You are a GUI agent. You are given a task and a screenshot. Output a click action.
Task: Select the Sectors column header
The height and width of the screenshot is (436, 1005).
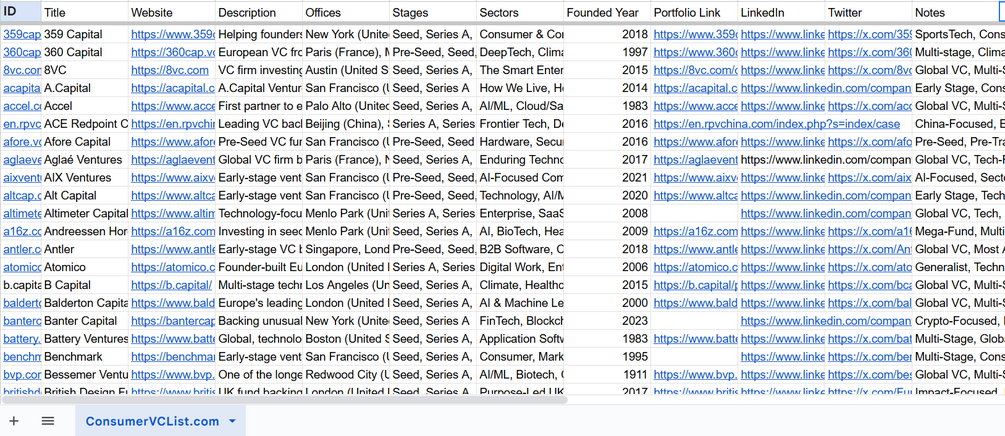click(x=520, y=12)
